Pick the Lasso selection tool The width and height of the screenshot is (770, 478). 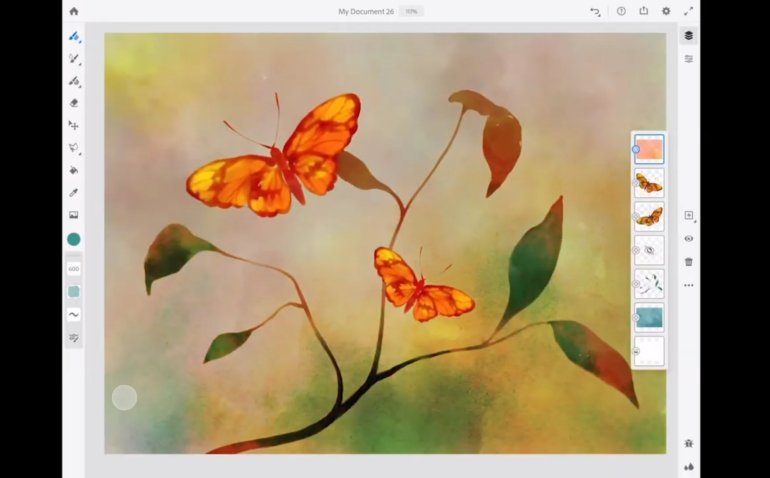(74, 148)
